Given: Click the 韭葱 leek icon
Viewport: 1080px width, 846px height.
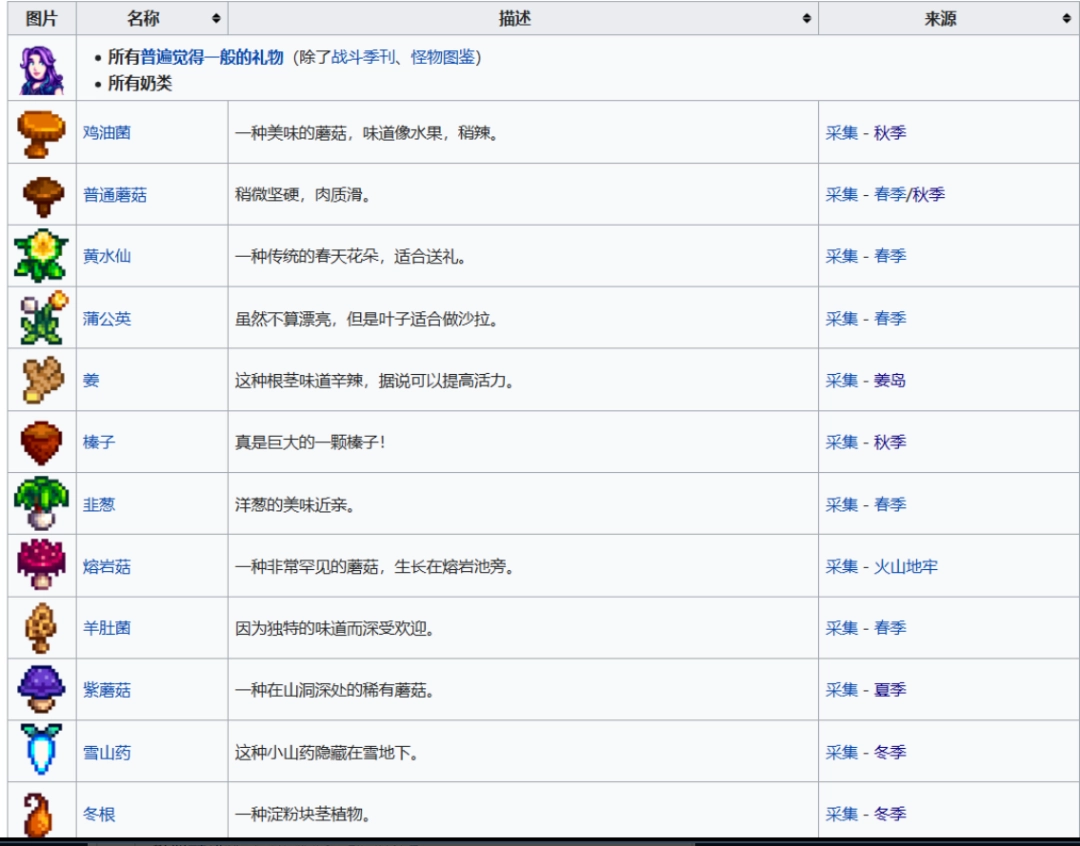Looking at the screenshot, I should [x=41, y=504].
